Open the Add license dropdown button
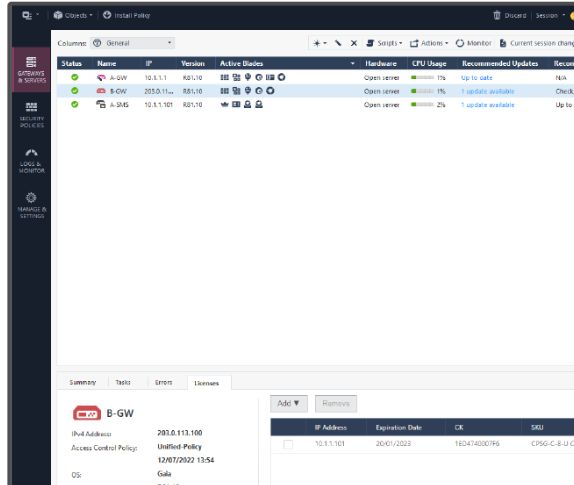 [289, 403]
